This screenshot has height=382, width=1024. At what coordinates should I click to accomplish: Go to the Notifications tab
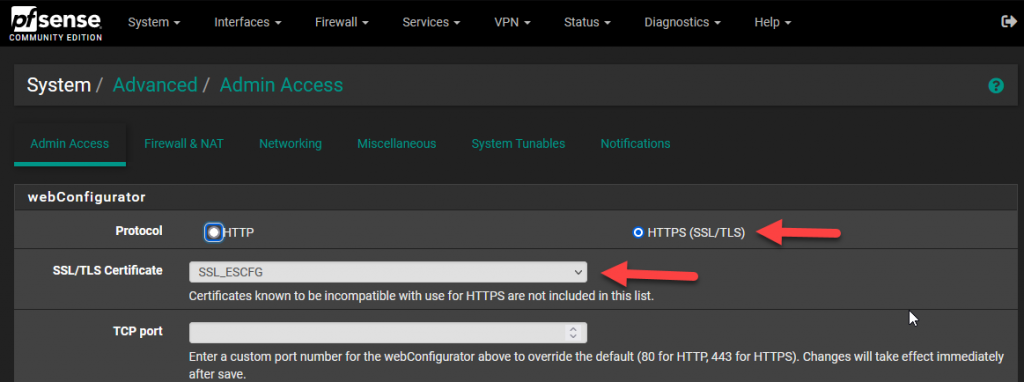tap(635, 144)
